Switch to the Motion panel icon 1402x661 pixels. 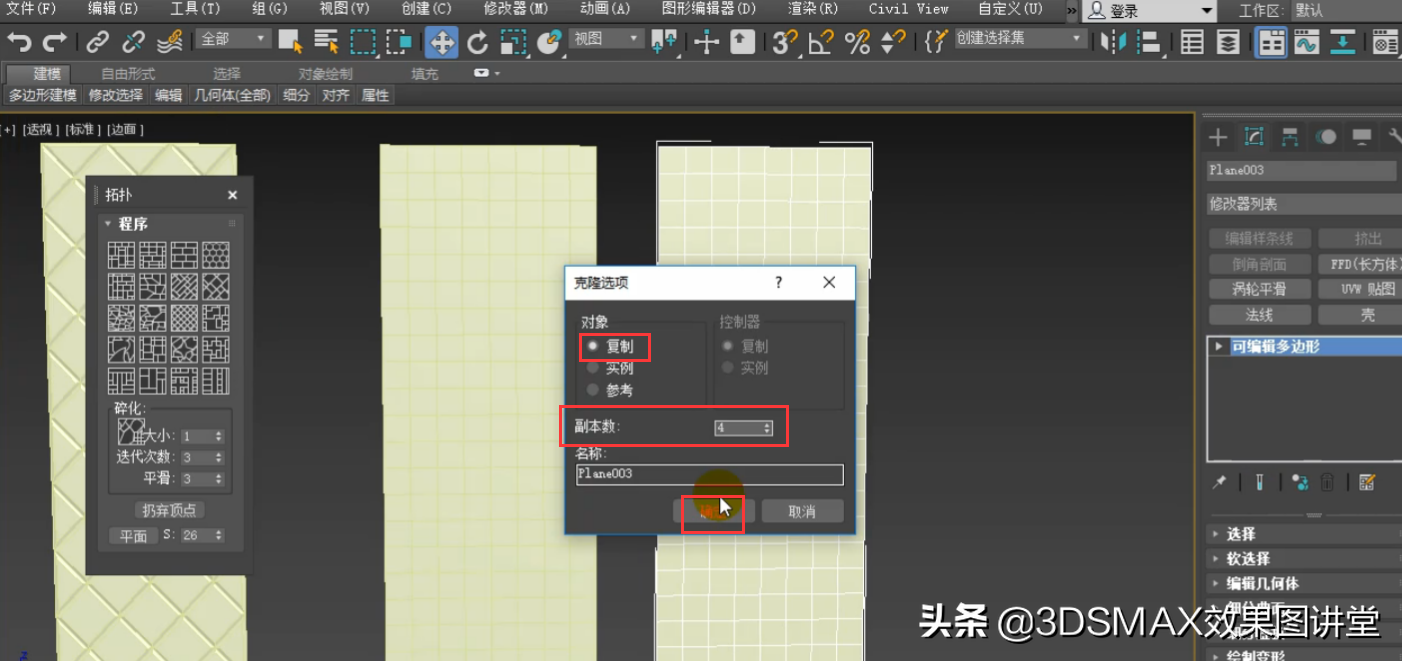pos(1326,137)
